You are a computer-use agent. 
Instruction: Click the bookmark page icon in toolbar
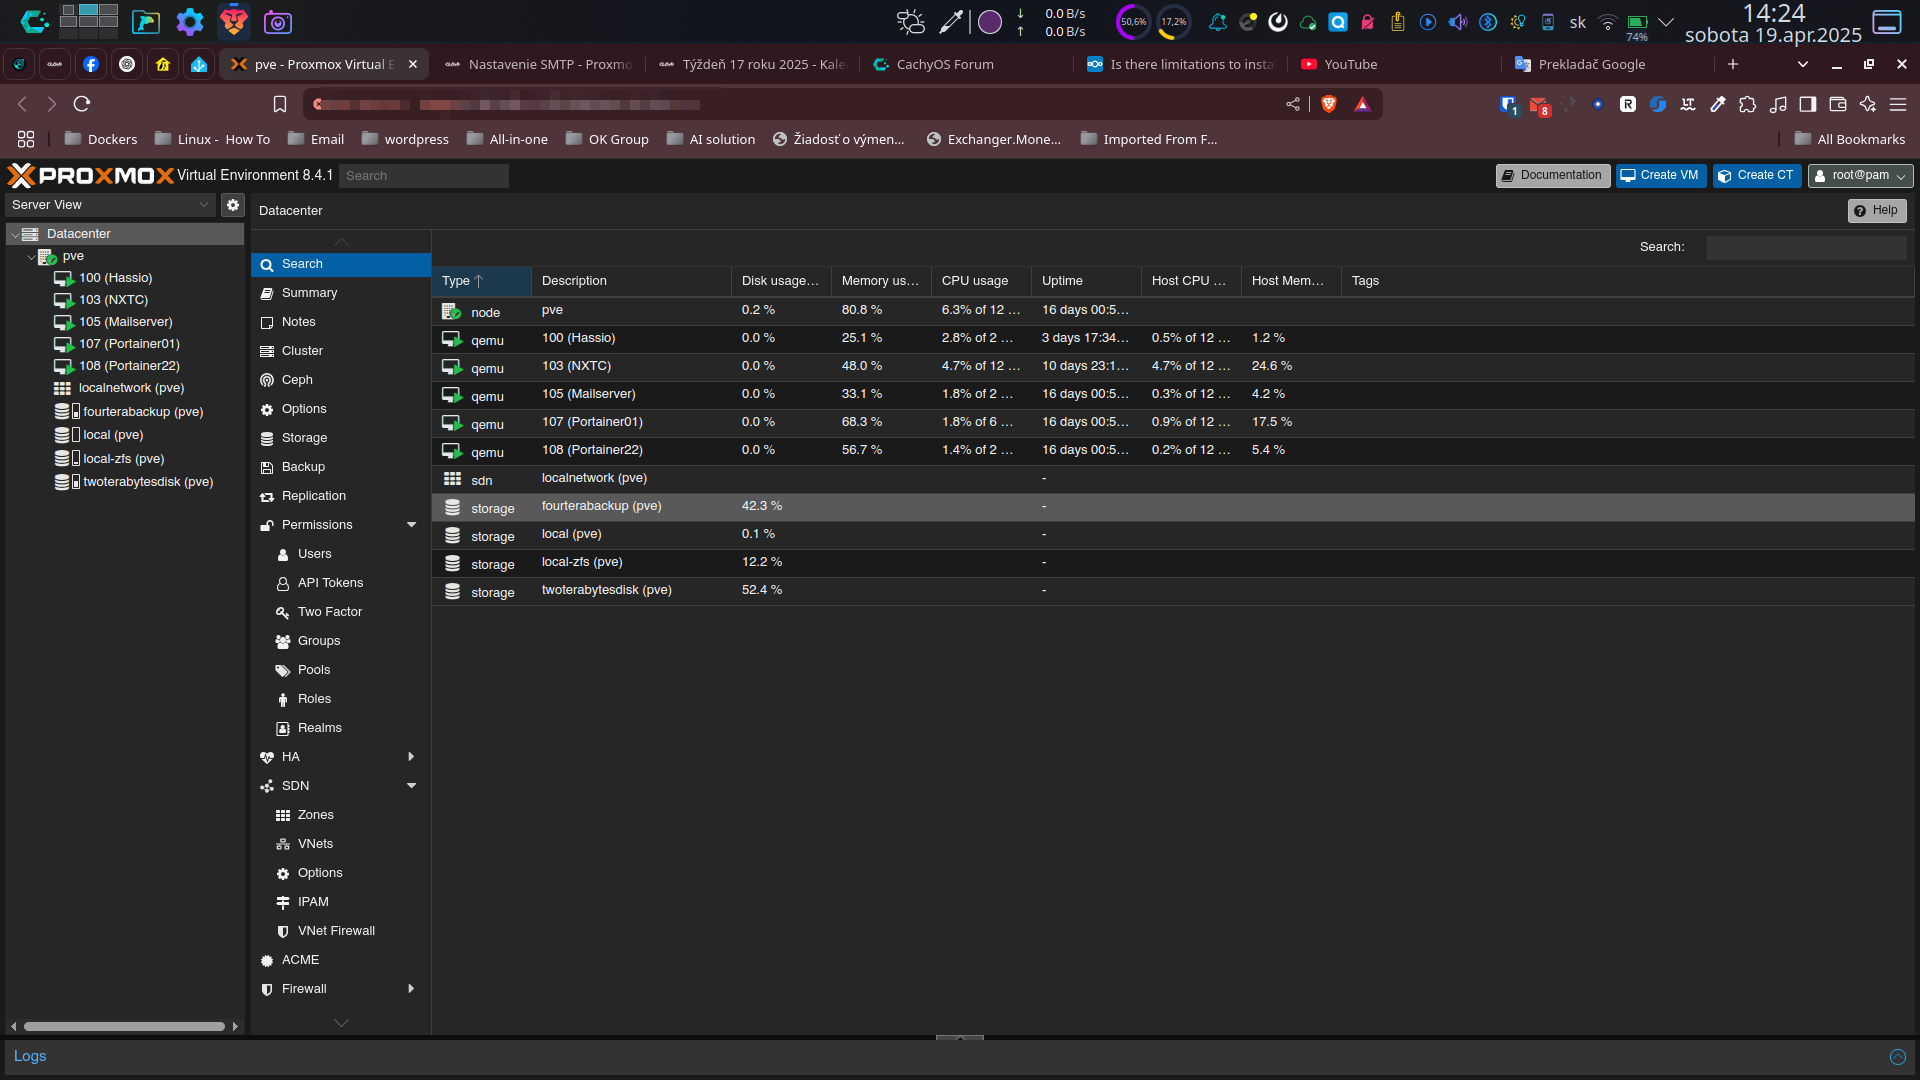tap(280, 104)
